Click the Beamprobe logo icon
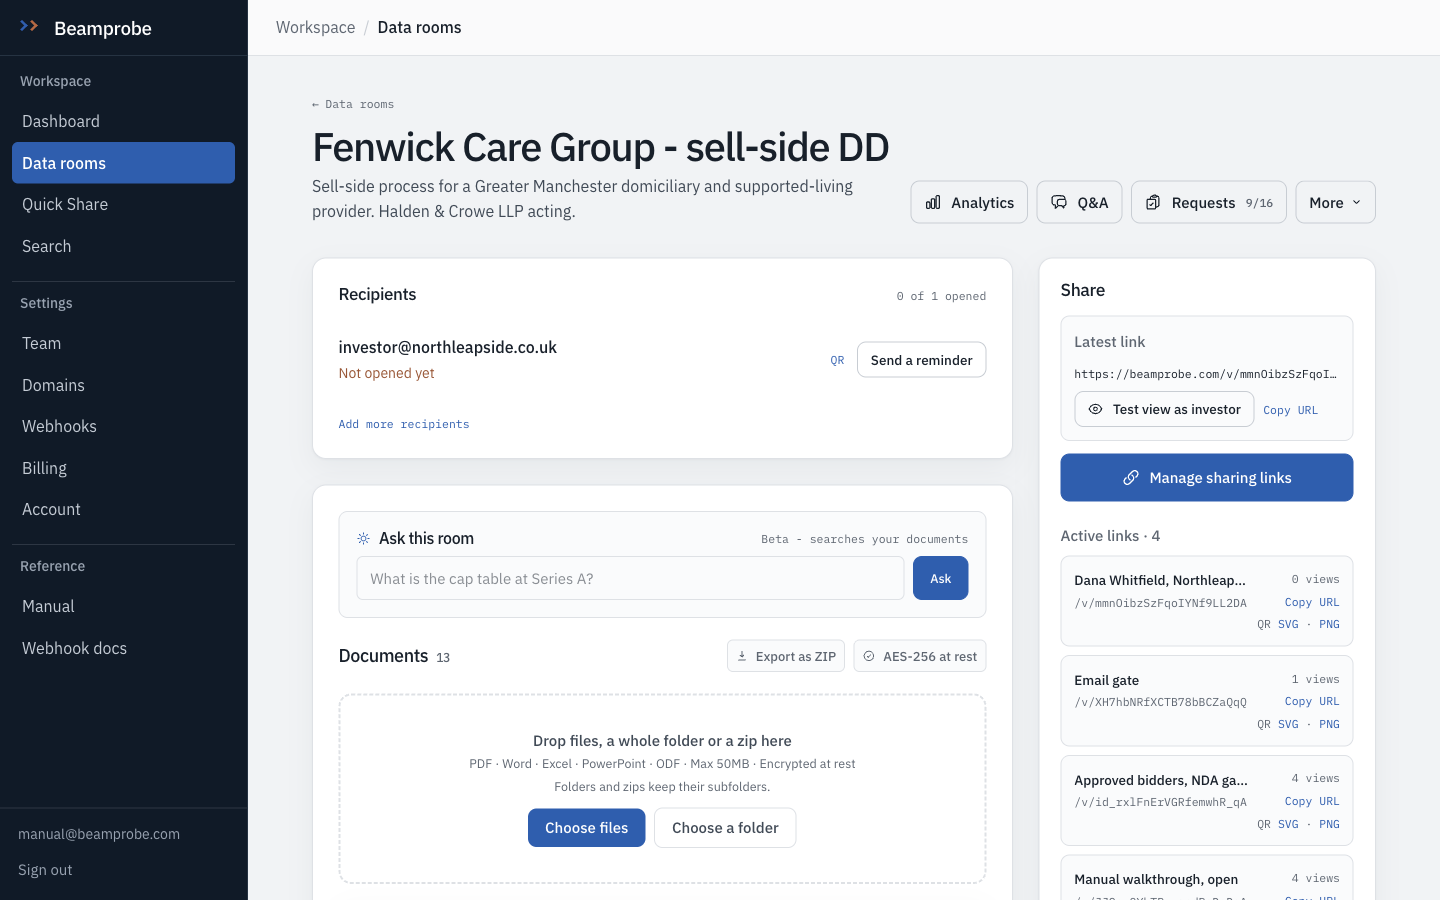 click(x=29, y=26)
